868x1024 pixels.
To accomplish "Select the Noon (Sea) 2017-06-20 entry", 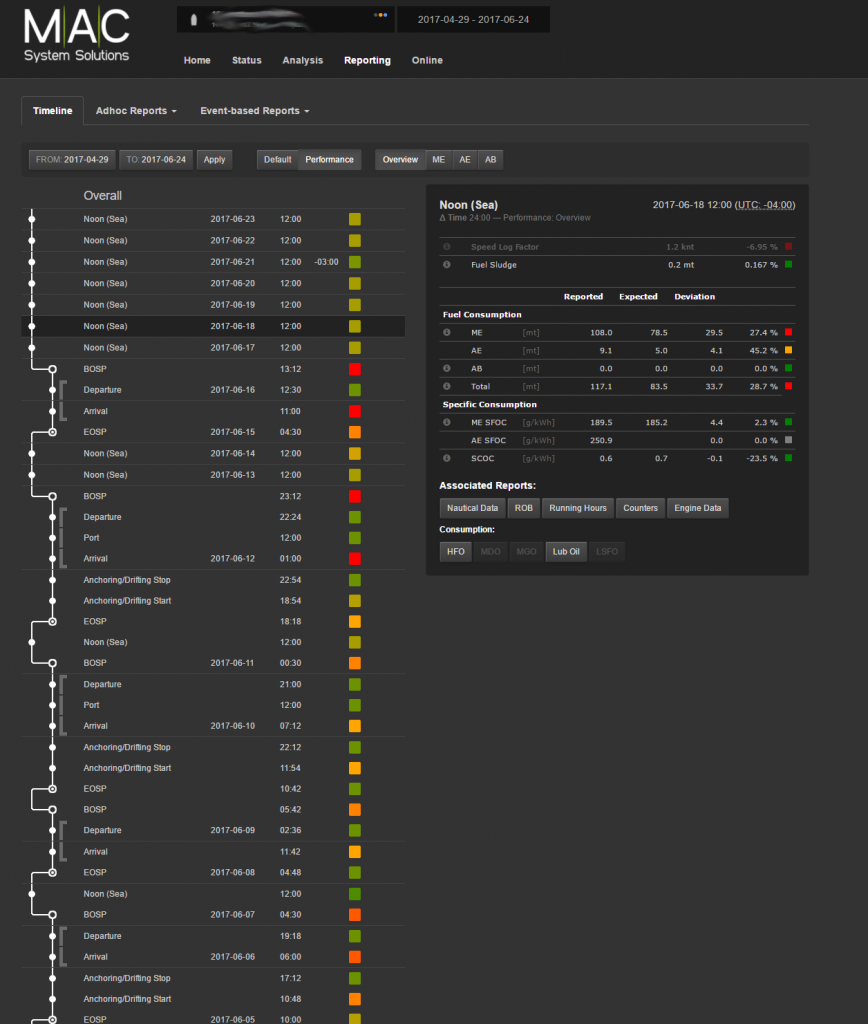I will point(213,283).
